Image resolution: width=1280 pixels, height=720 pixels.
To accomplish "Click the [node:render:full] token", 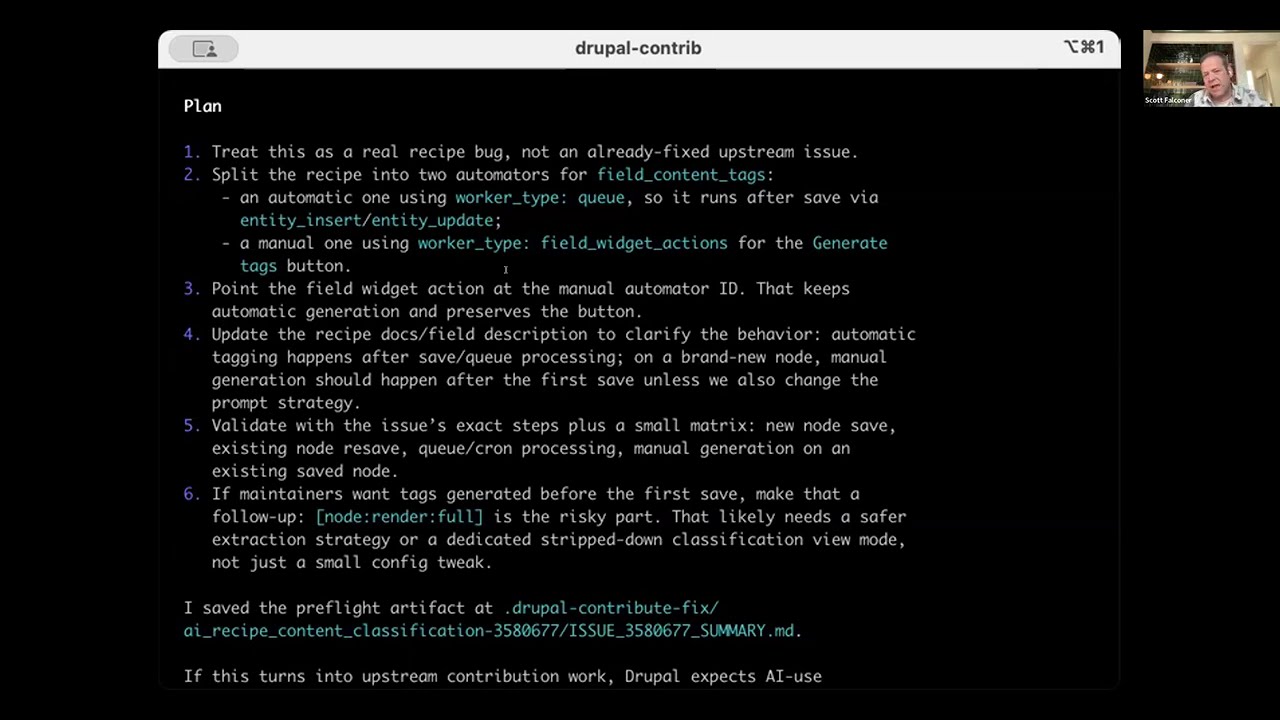I will [x=399, y=517].
